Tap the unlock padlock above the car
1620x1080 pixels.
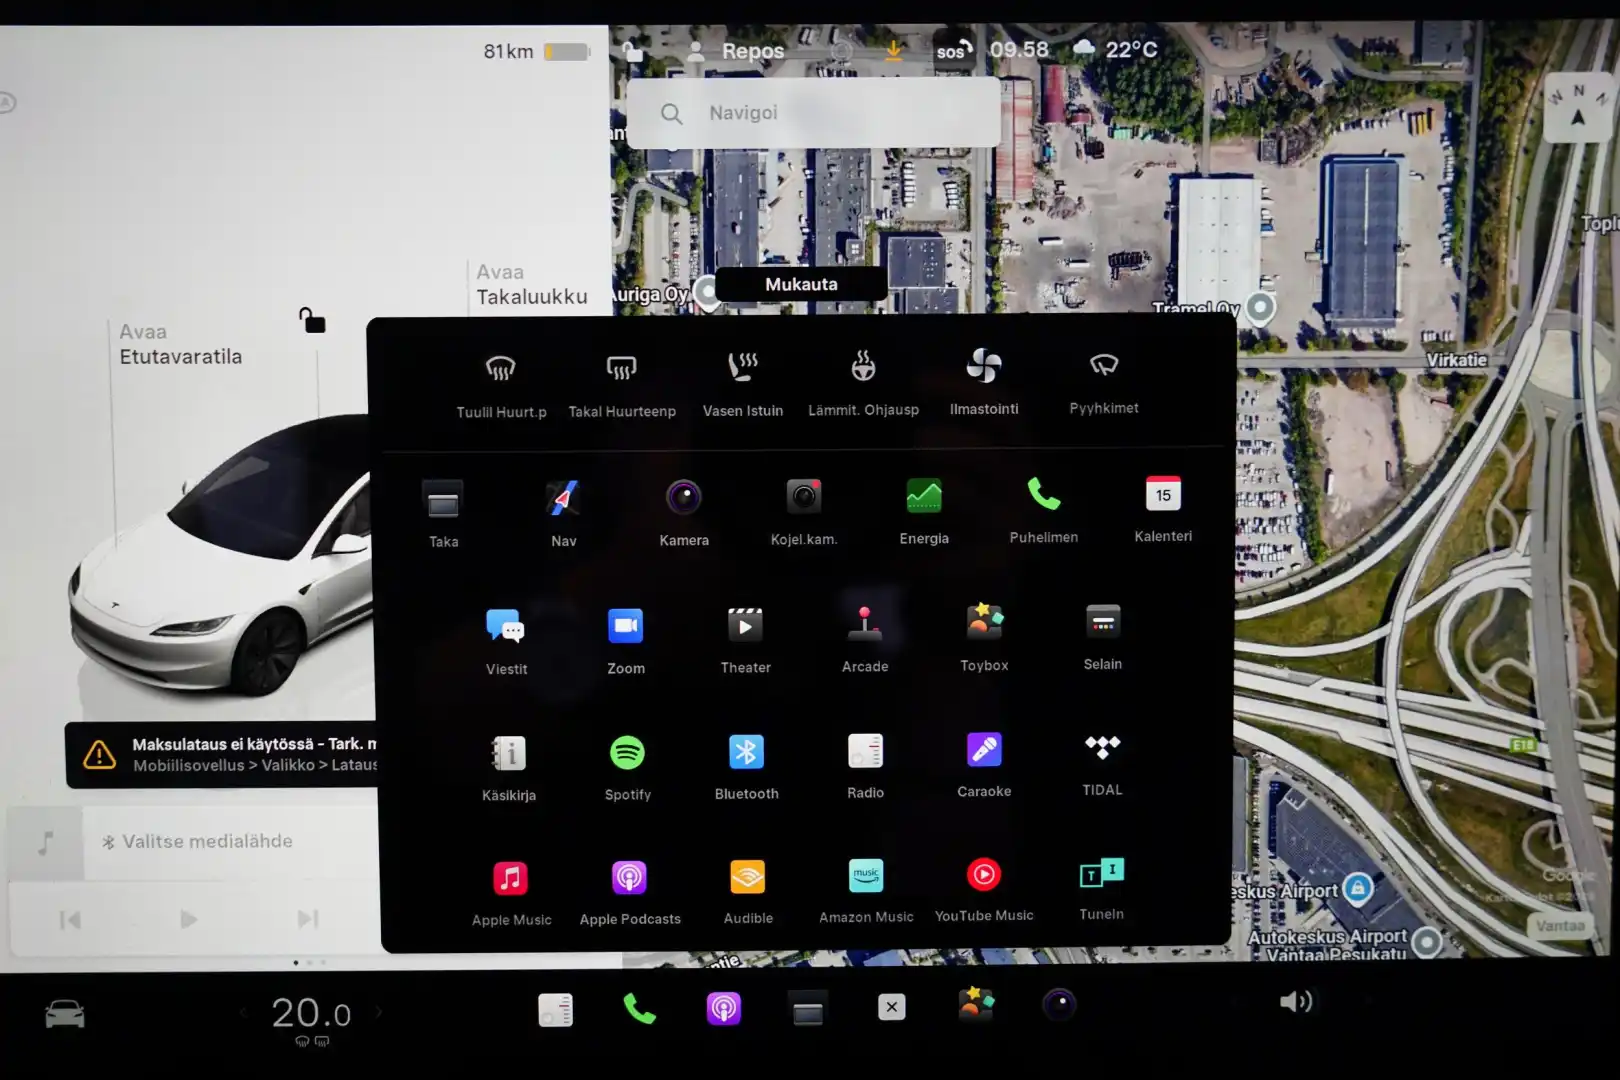(312, 320)
